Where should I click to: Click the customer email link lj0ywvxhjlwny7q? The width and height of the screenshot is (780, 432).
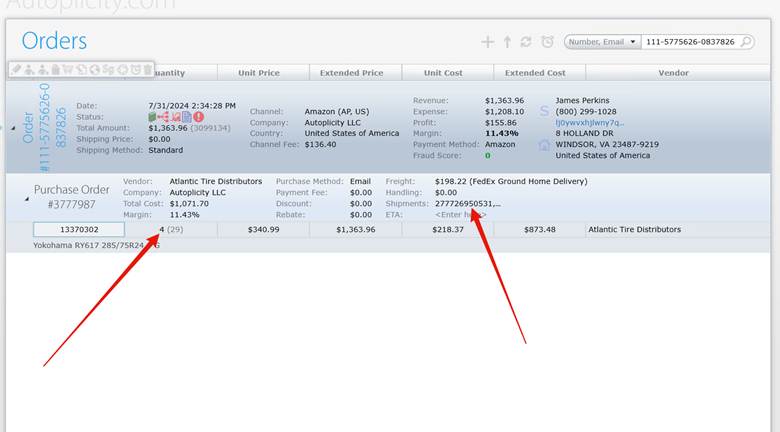(589, 122)
